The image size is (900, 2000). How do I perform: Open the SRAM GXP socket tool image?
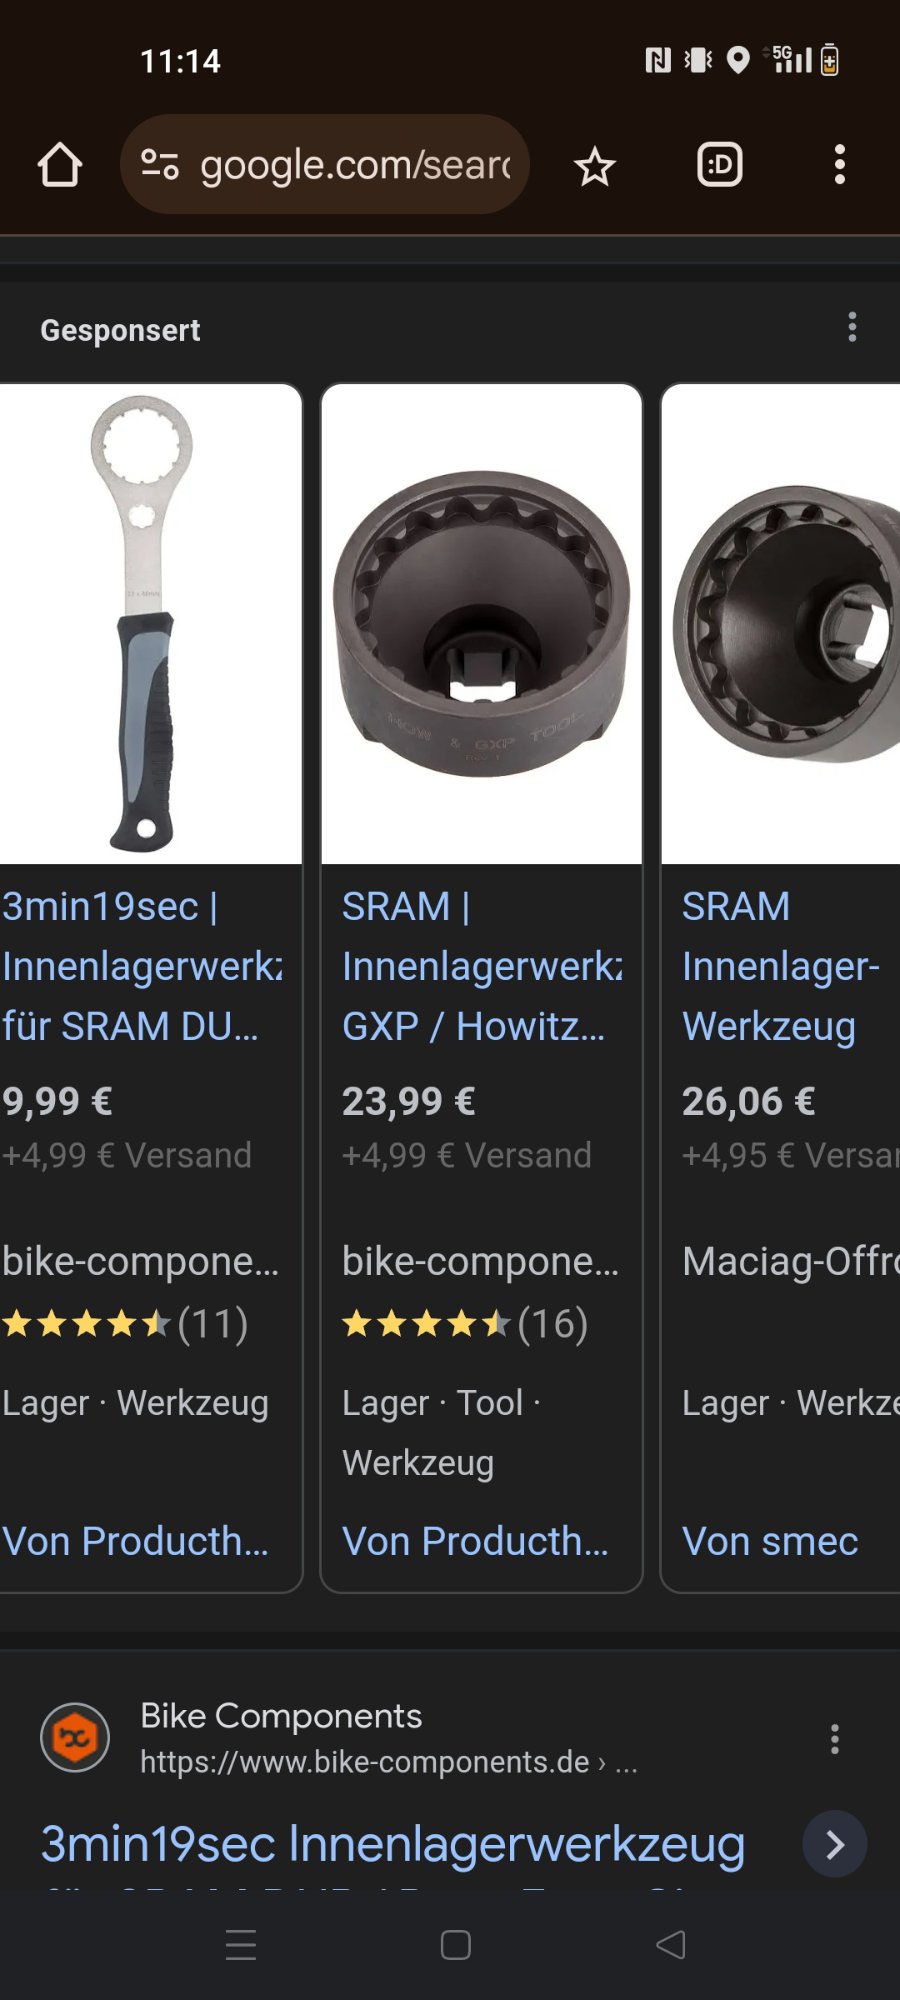(x=481, y=624)
